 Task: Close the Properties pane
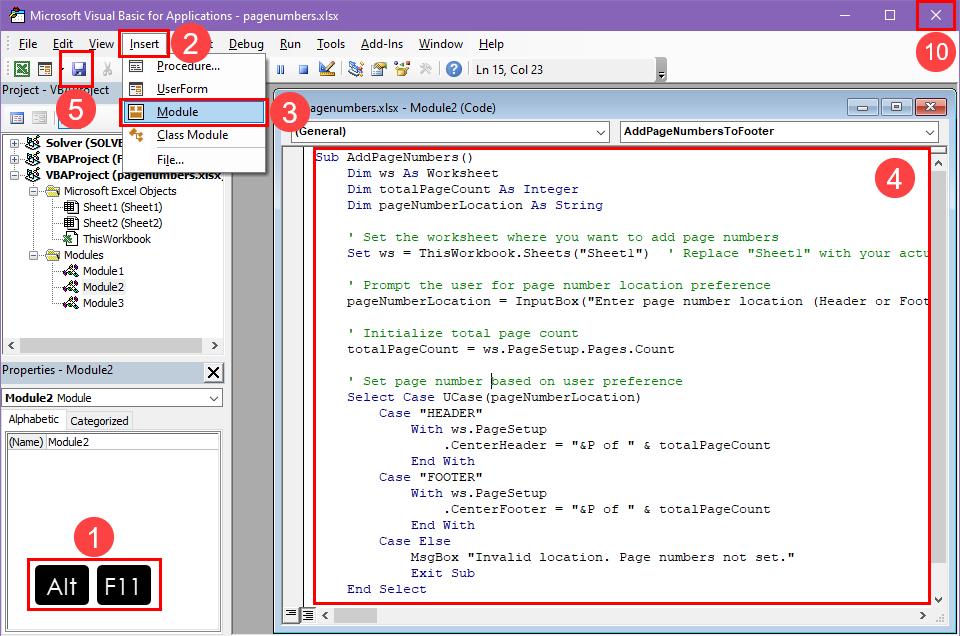tap(214, 372)
